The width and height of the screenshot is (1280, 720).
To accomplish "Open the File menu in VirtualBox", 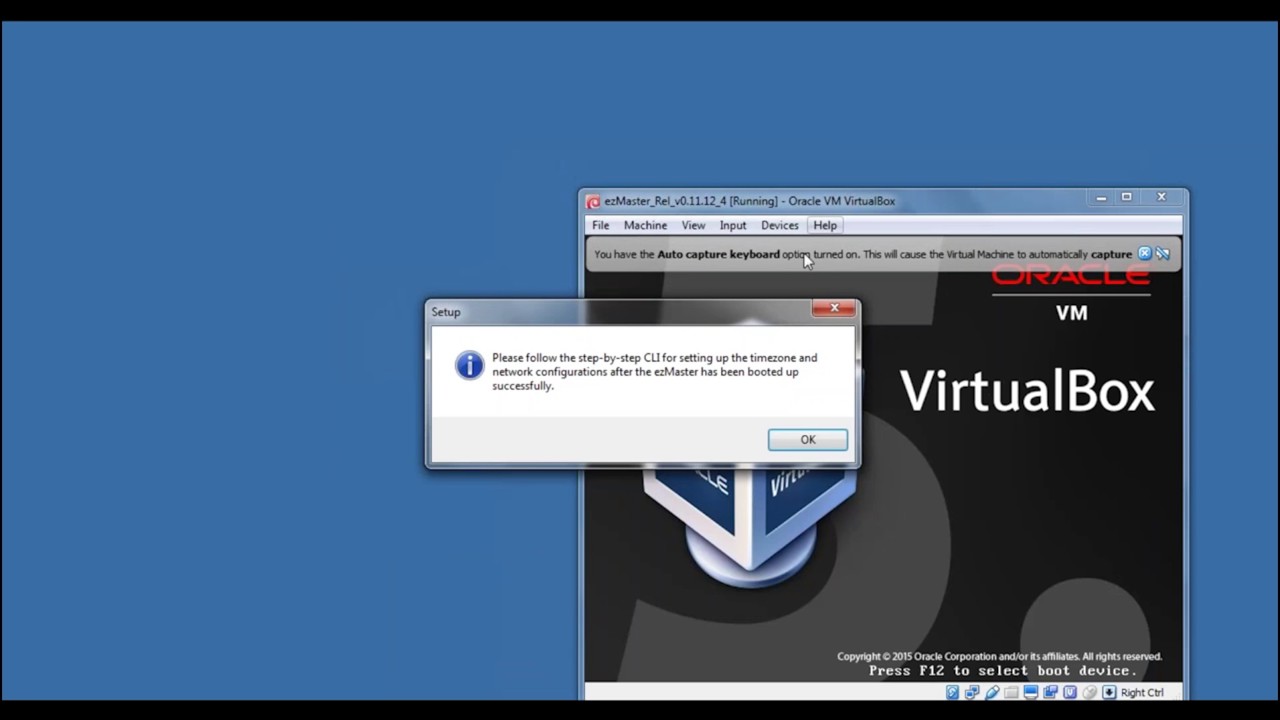I will pyautogui.click(x=600, y=226).
